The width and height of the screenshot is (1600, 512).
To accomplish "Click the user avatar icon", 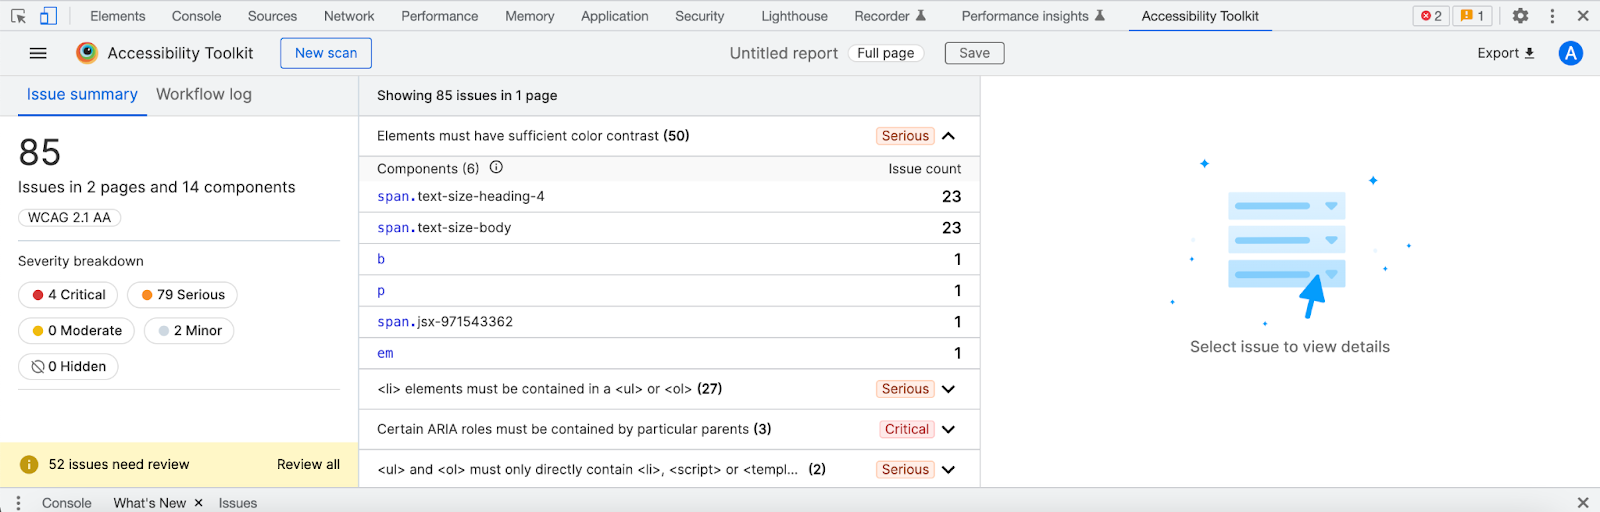I will click(x=1570, y=53).
